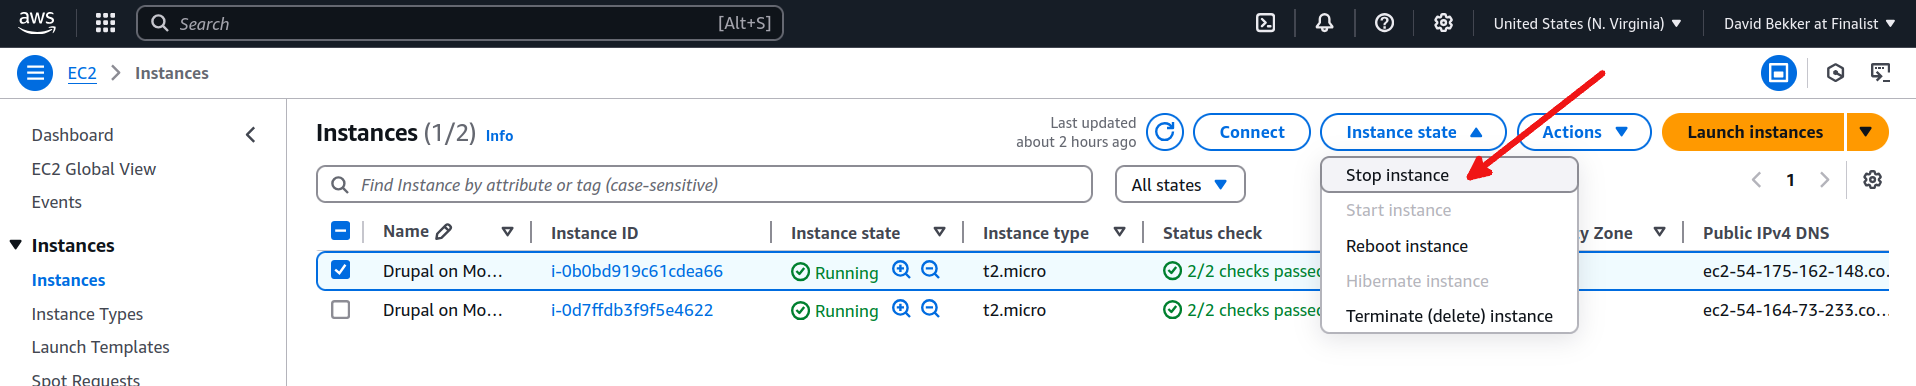1916x386 pixels.
Task: Go to next page of instances
Action: (x=1825, y=180)
